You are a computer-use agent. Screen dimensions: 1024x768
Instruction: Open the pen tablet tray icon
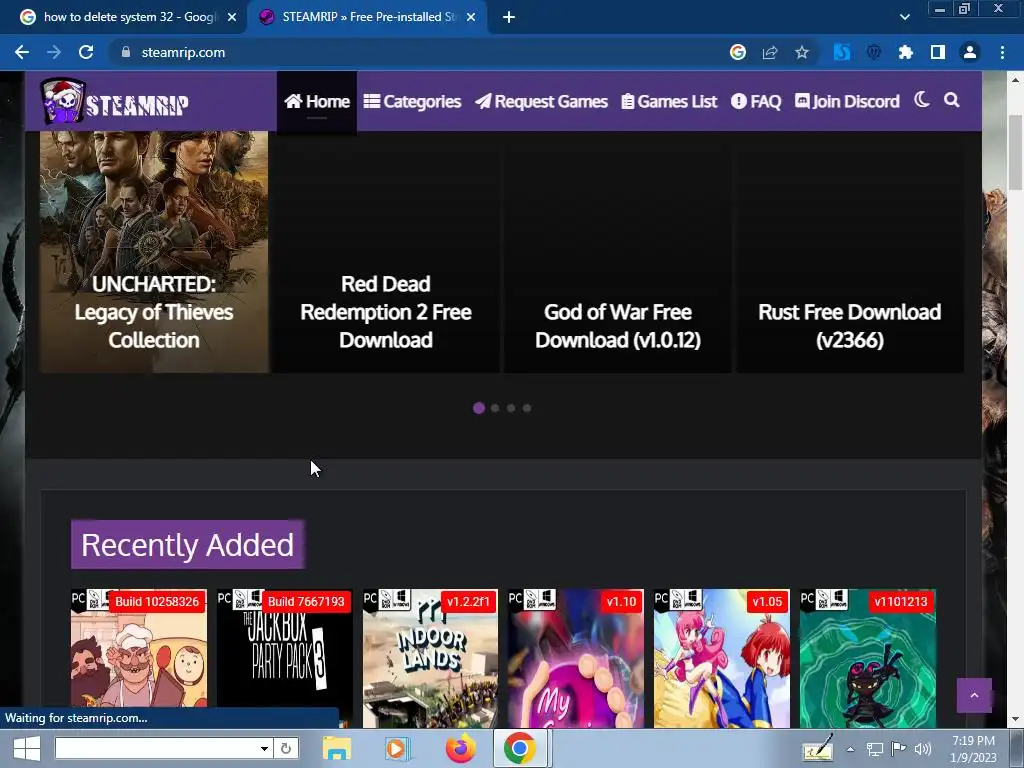pos(818,748)
